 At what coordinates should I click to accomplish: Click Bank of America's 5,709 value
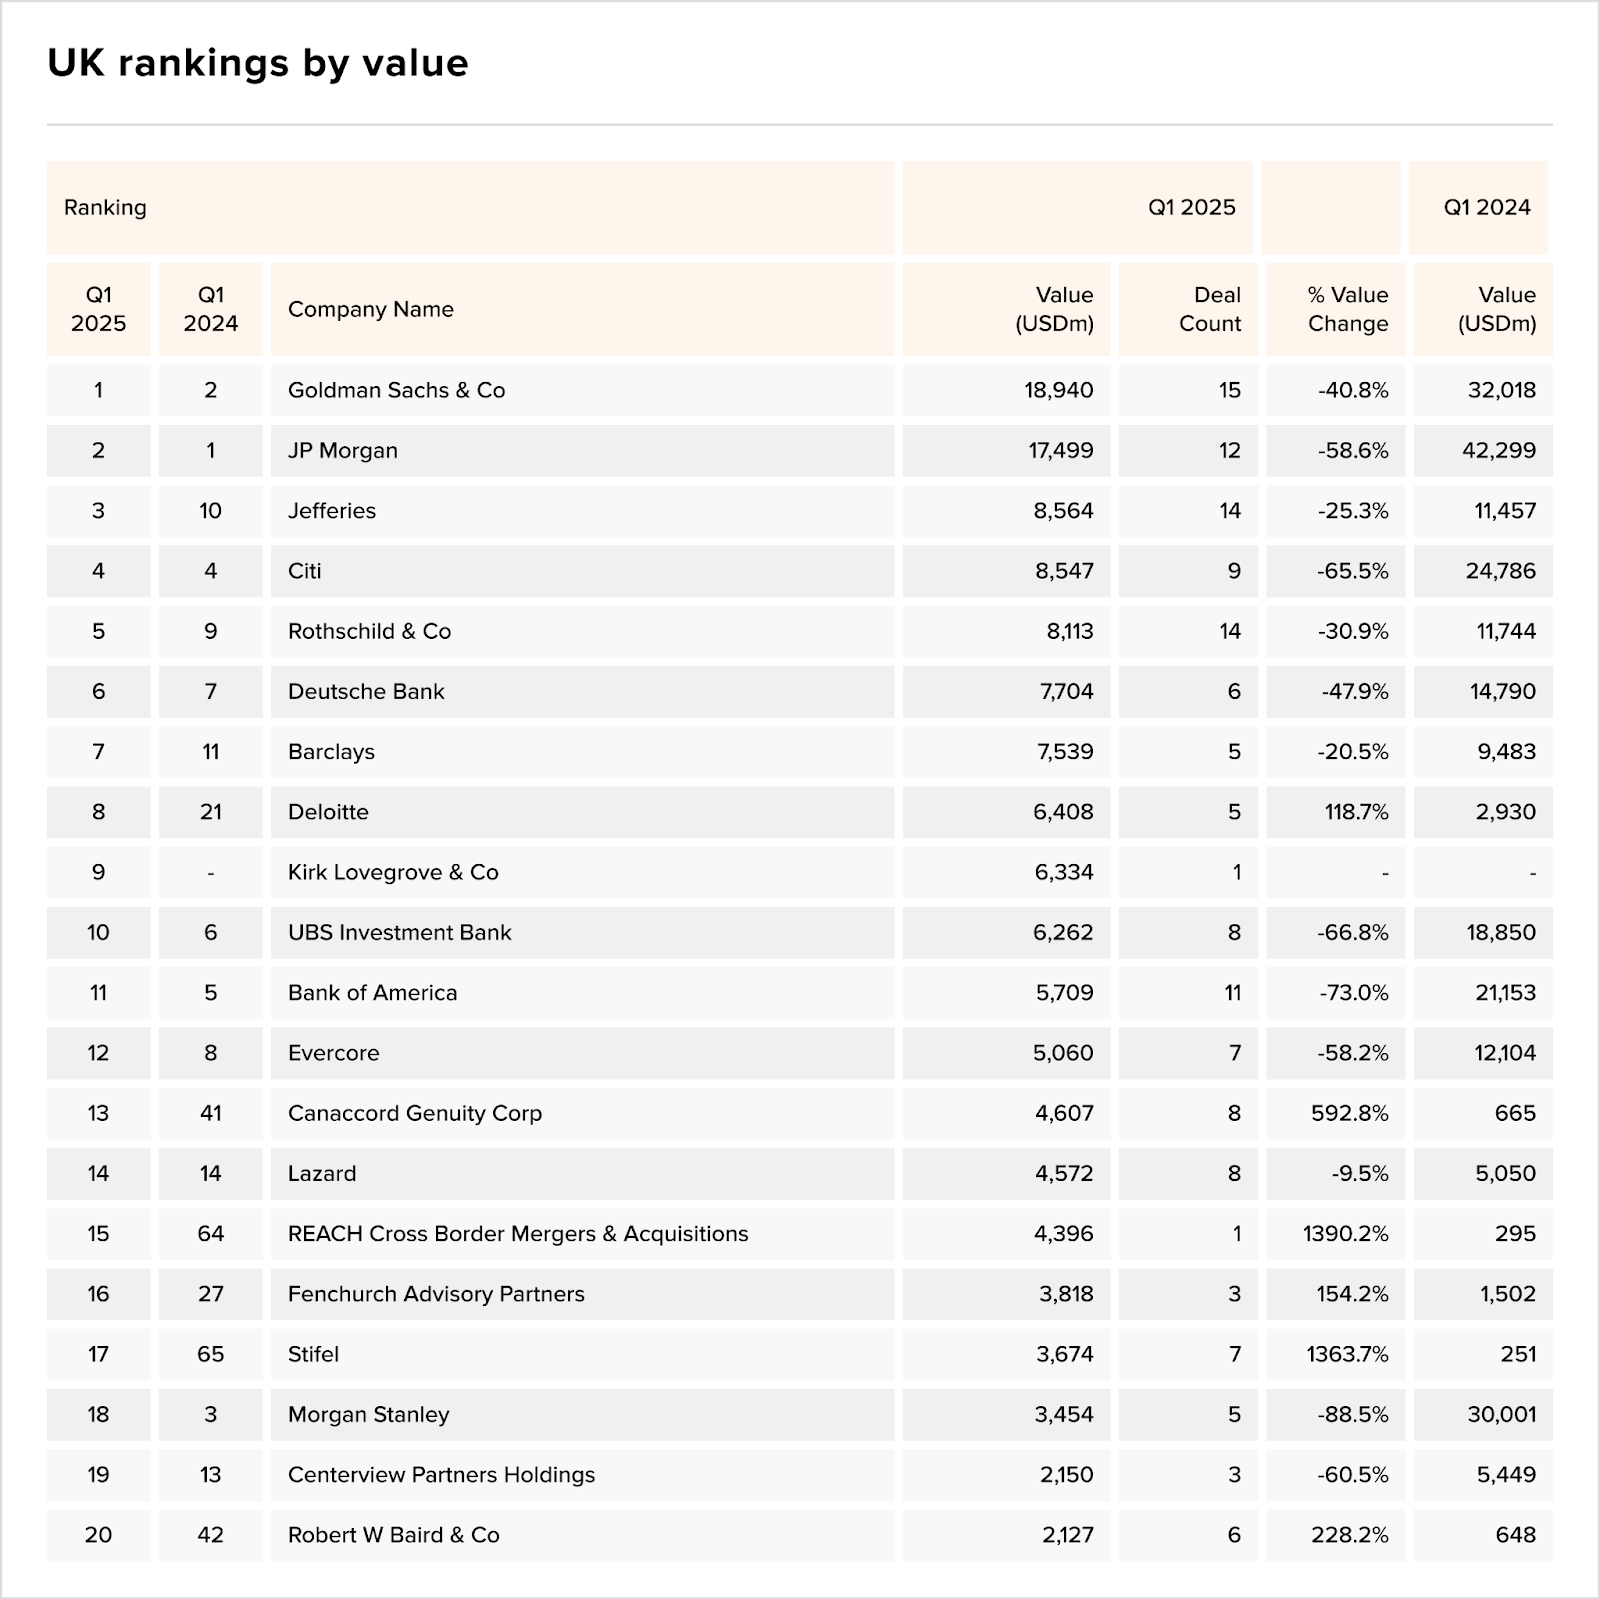pos(1063,993)
